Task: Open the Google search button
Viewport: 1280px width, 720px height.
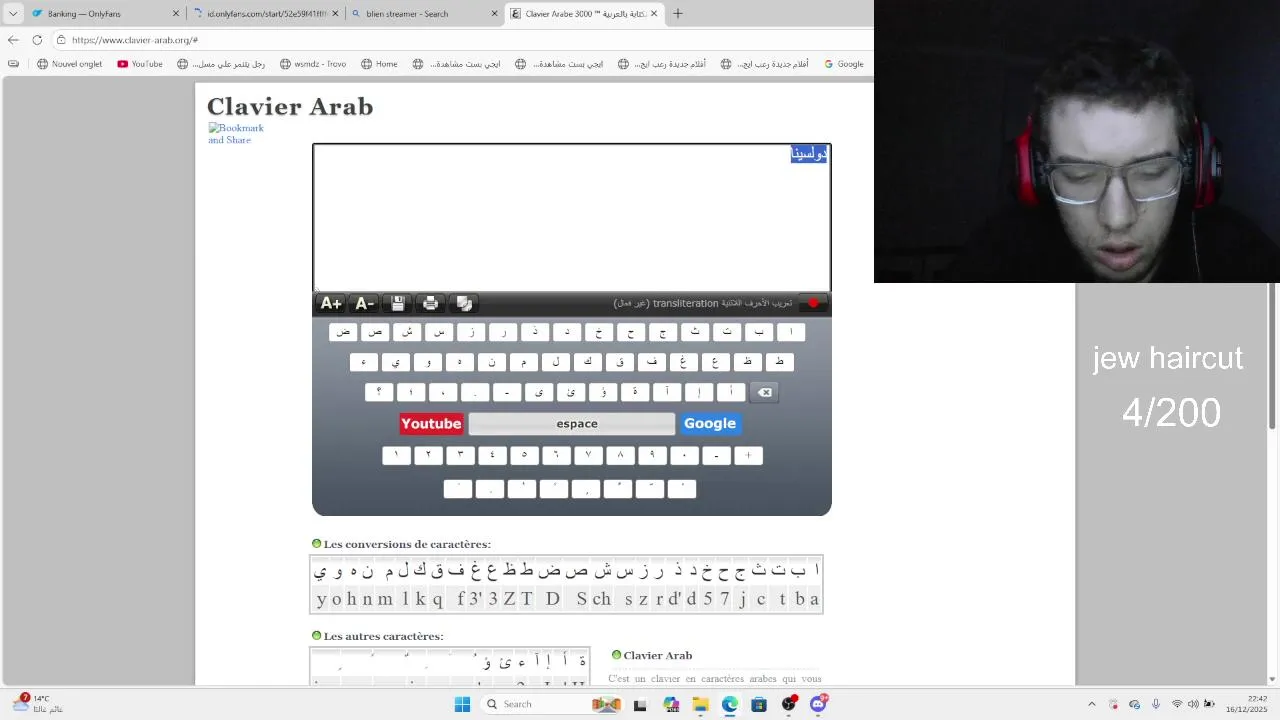Action: pos(710,424)
